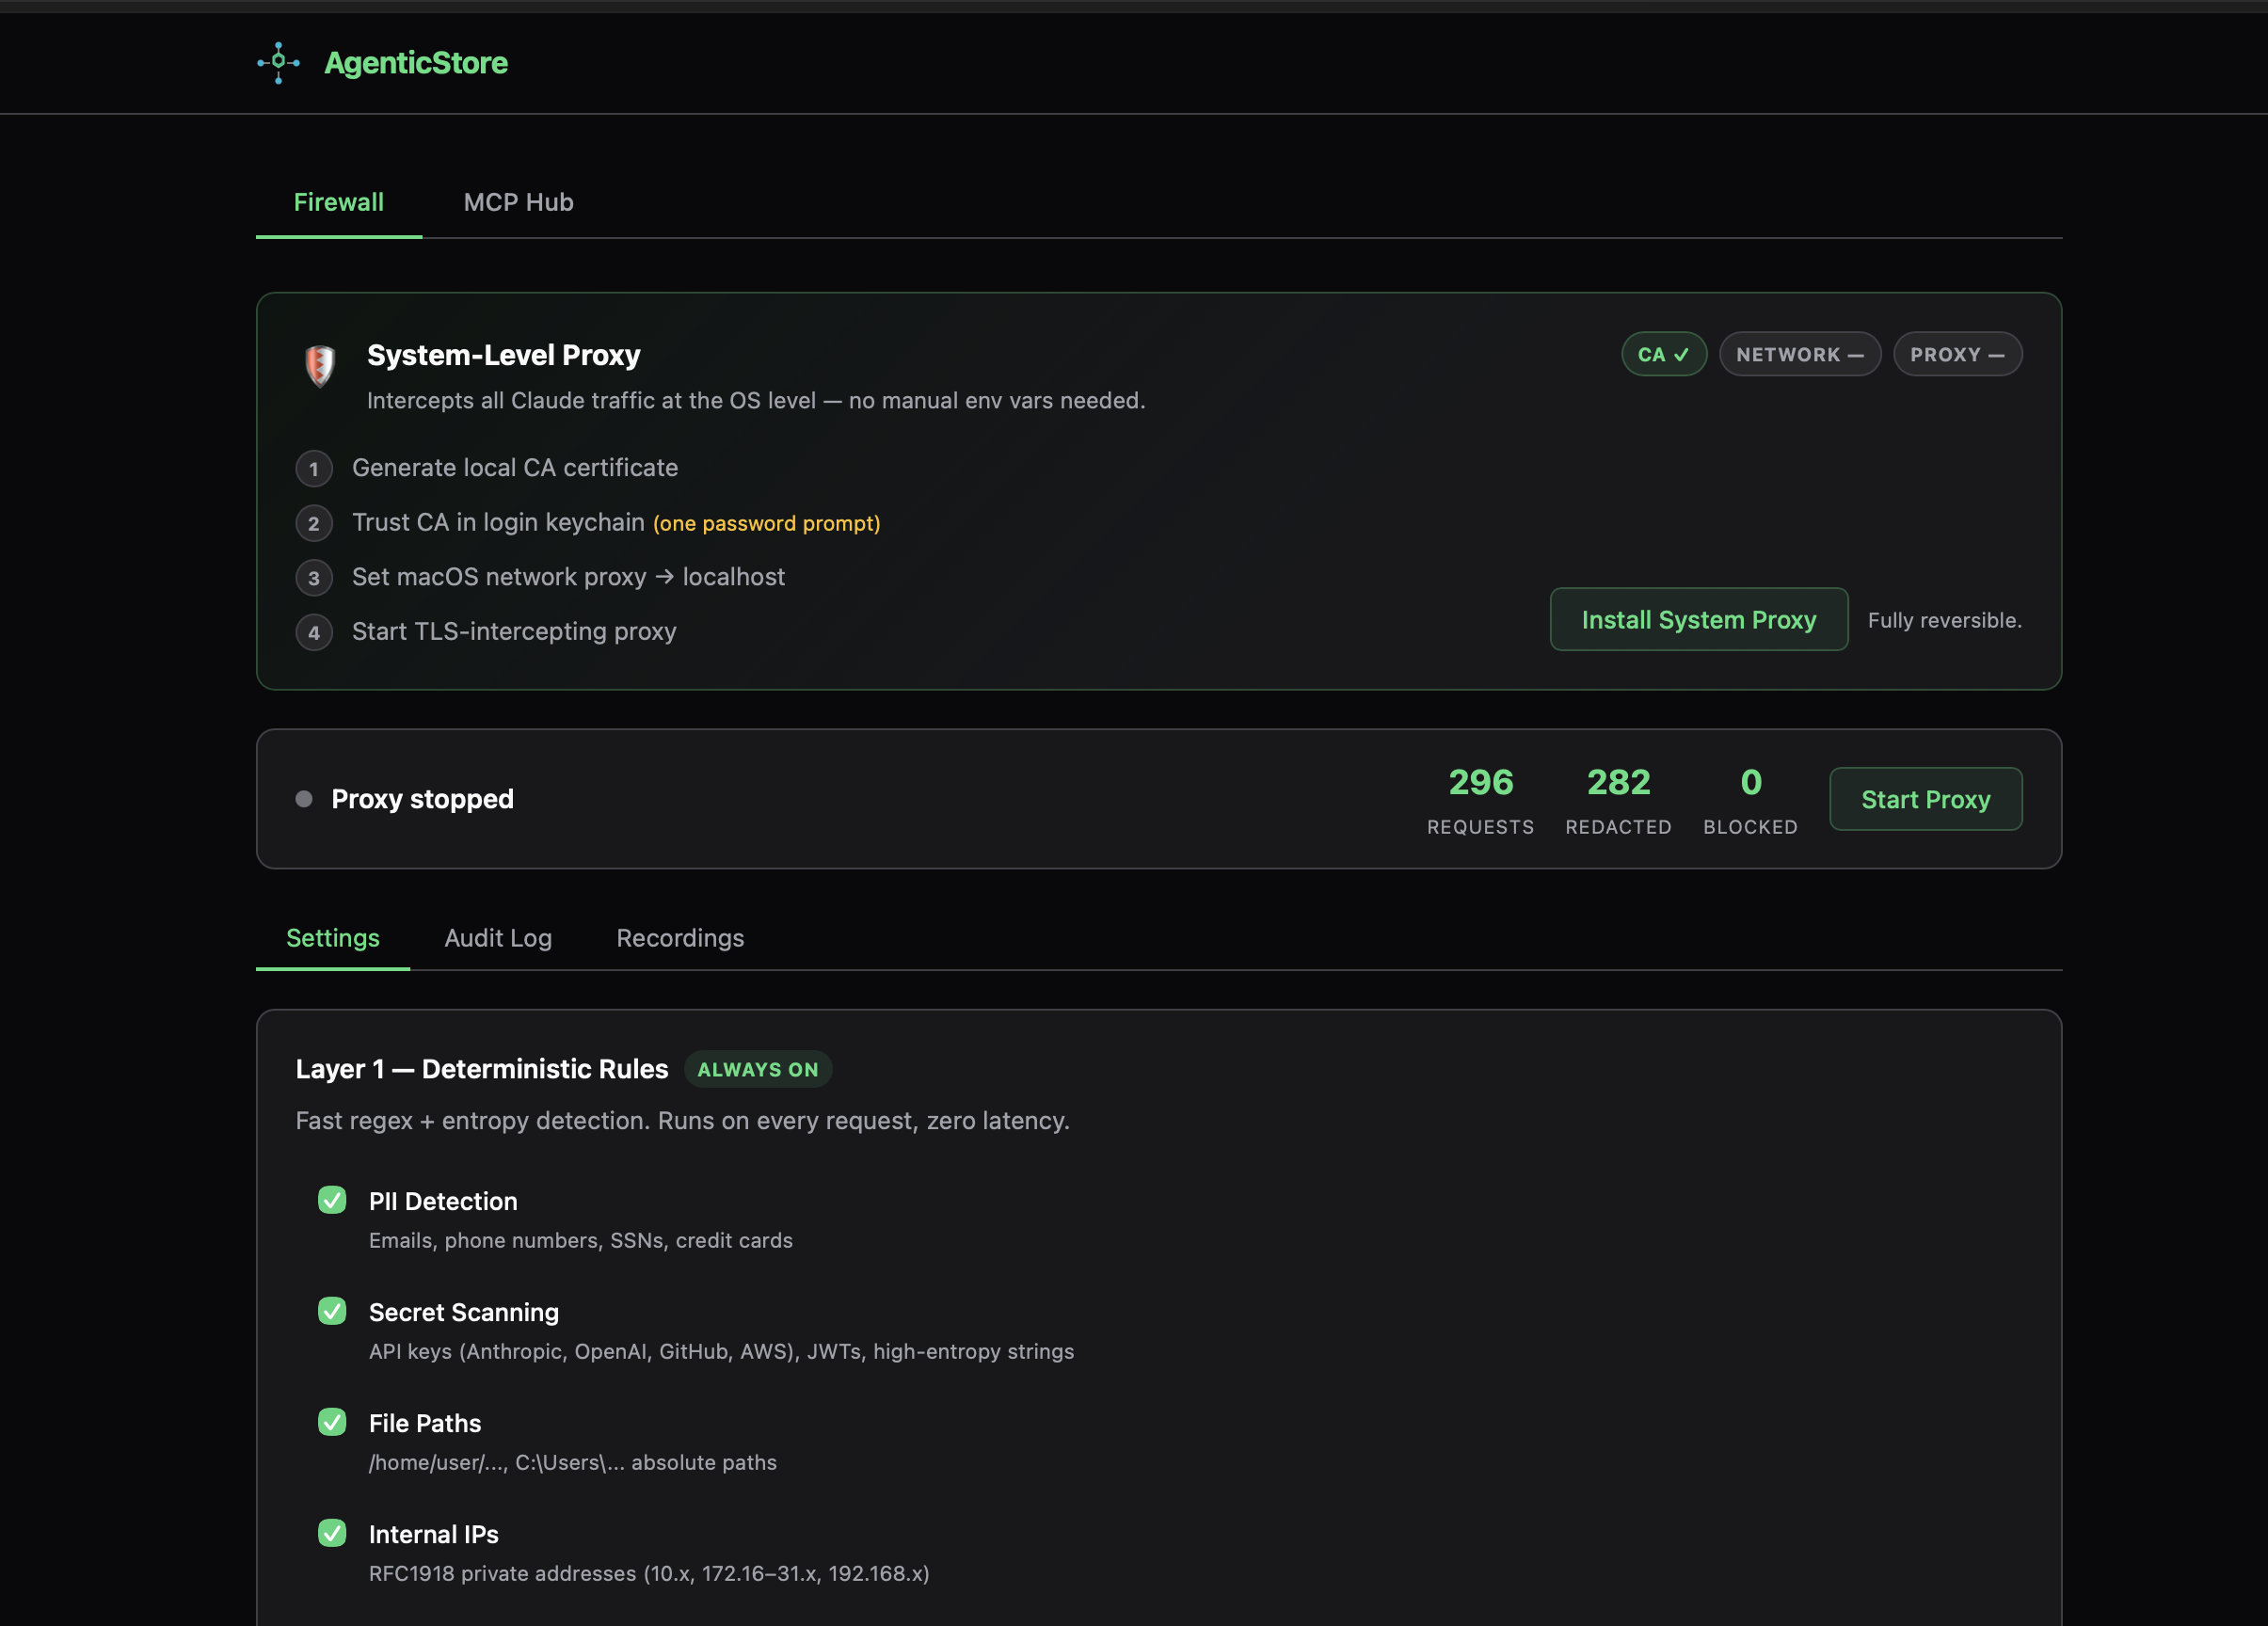Click the shield icon beside System-Level Proxy
The width and height of the screenshot is (2268, 1626).
[320, 366]
